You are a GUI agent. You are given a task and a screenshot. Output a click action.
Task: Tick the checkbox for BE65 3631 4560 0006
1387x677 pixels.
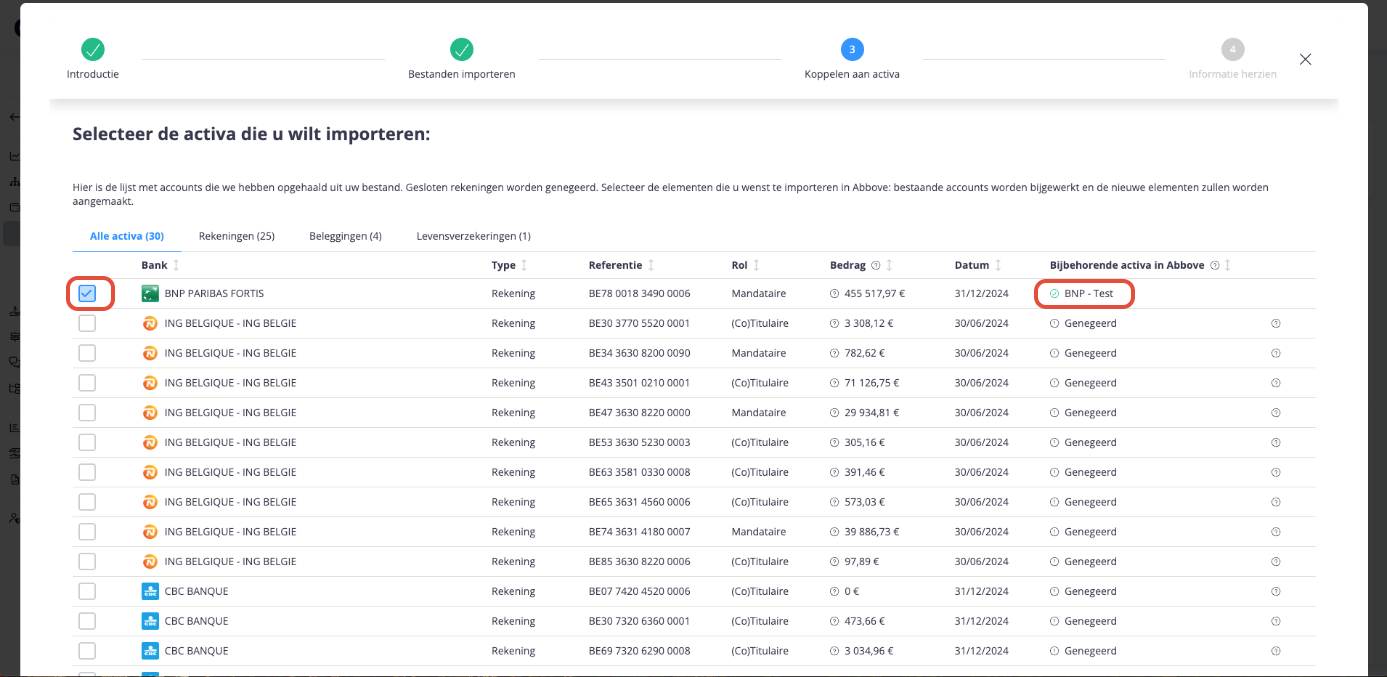pyautogui.click(x=87, y=502)
